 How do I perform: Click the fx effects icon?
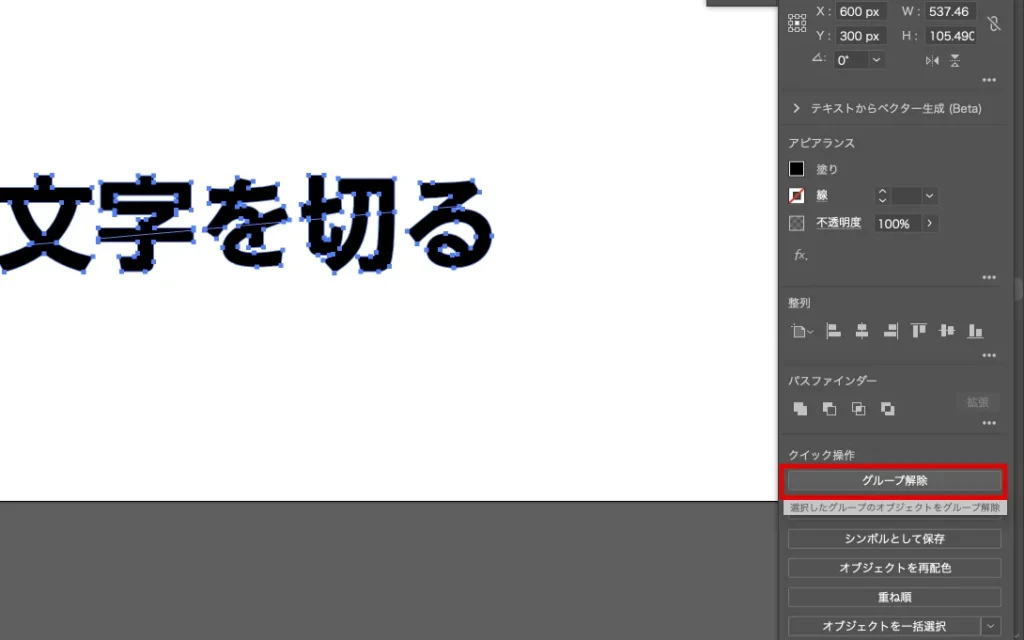click(800, 255)
